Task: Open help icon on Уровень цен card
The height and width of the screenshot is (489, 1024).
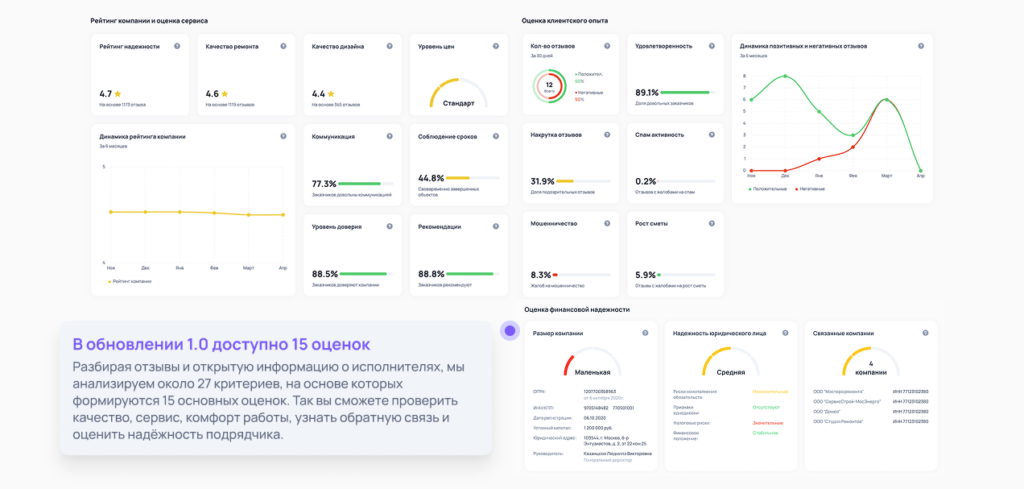Action: point(496,46)
